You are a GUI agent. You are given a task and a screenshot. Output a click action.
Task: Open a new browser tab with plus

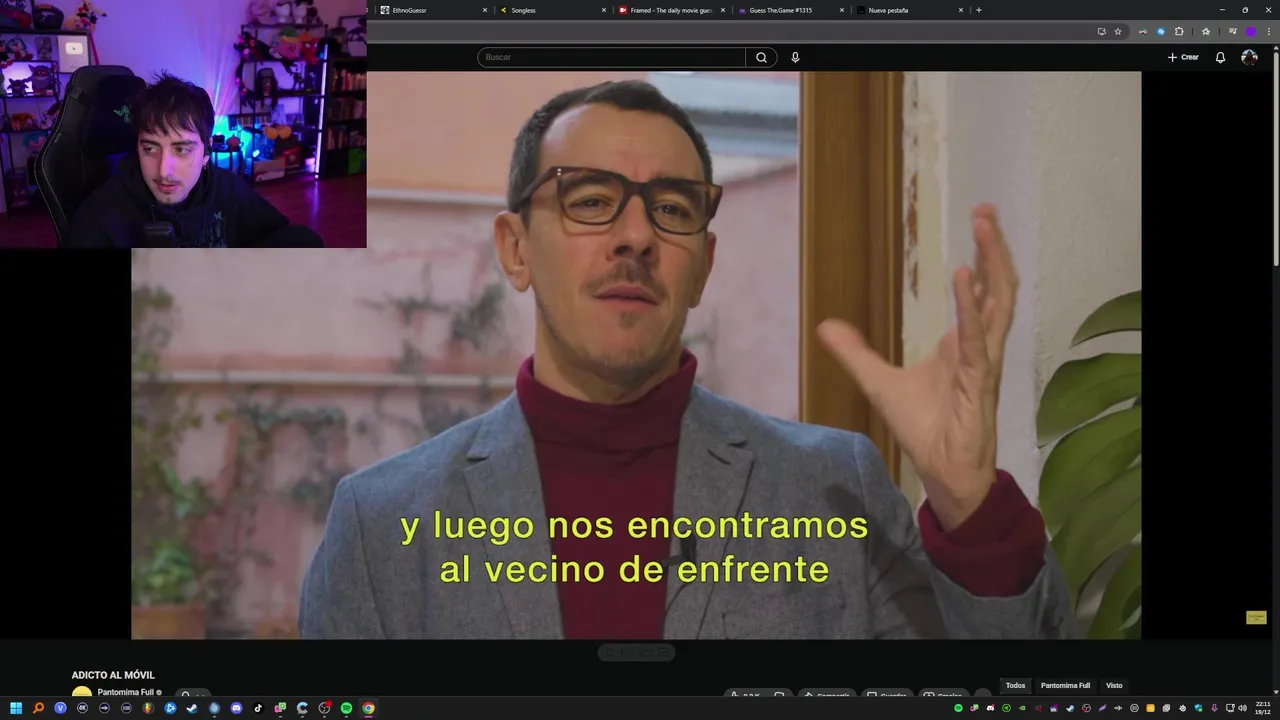pyautogui.click(x=978, y=10)
